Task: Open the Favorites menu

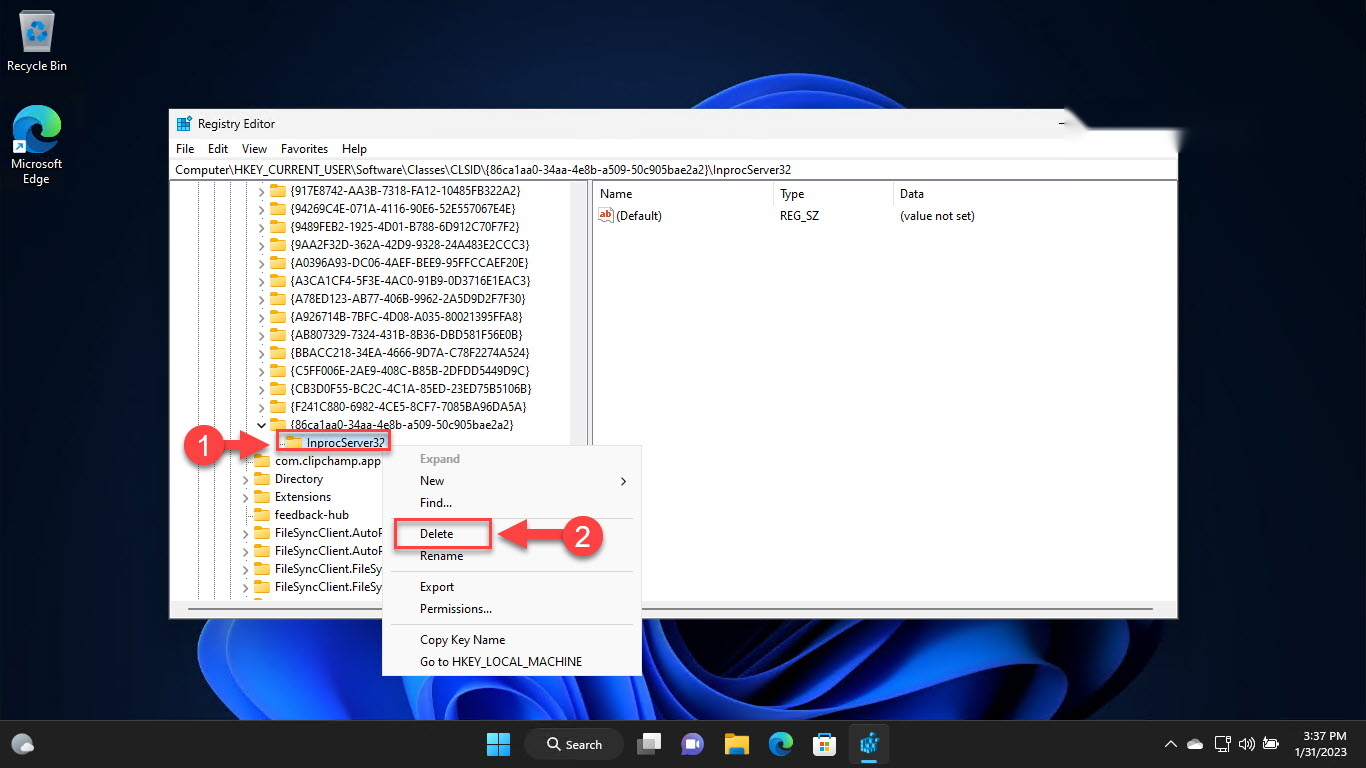Action: (x=304, y=148)
